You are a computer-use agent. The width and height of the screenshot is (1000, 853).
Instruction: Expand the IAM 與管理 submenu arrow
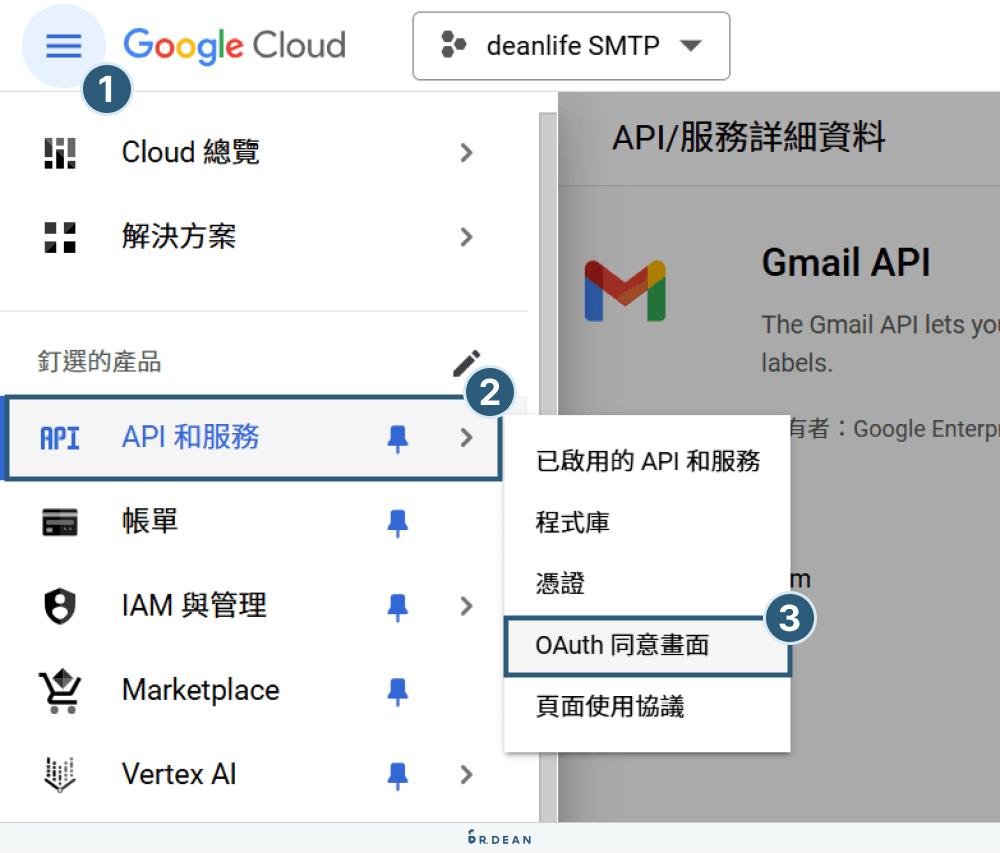point(465,605)
